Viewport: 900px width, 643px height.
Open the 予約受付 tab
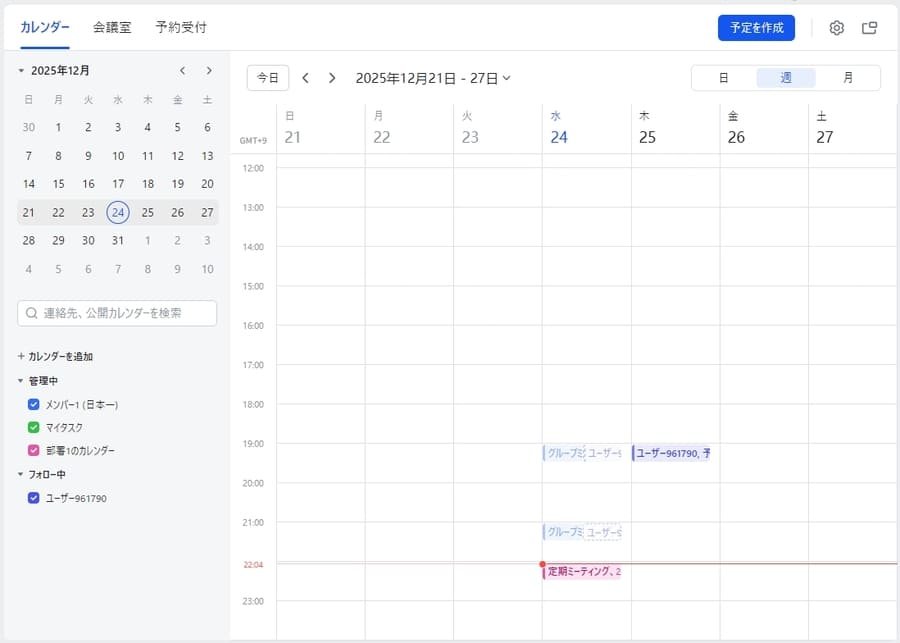181,28
